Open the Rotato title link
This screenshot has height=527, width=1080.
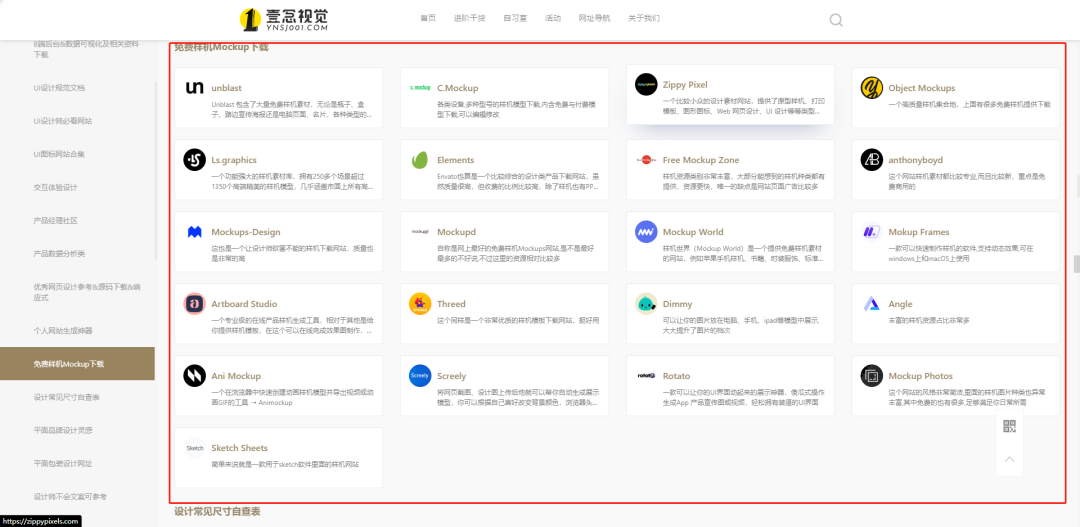pos(676,376)
